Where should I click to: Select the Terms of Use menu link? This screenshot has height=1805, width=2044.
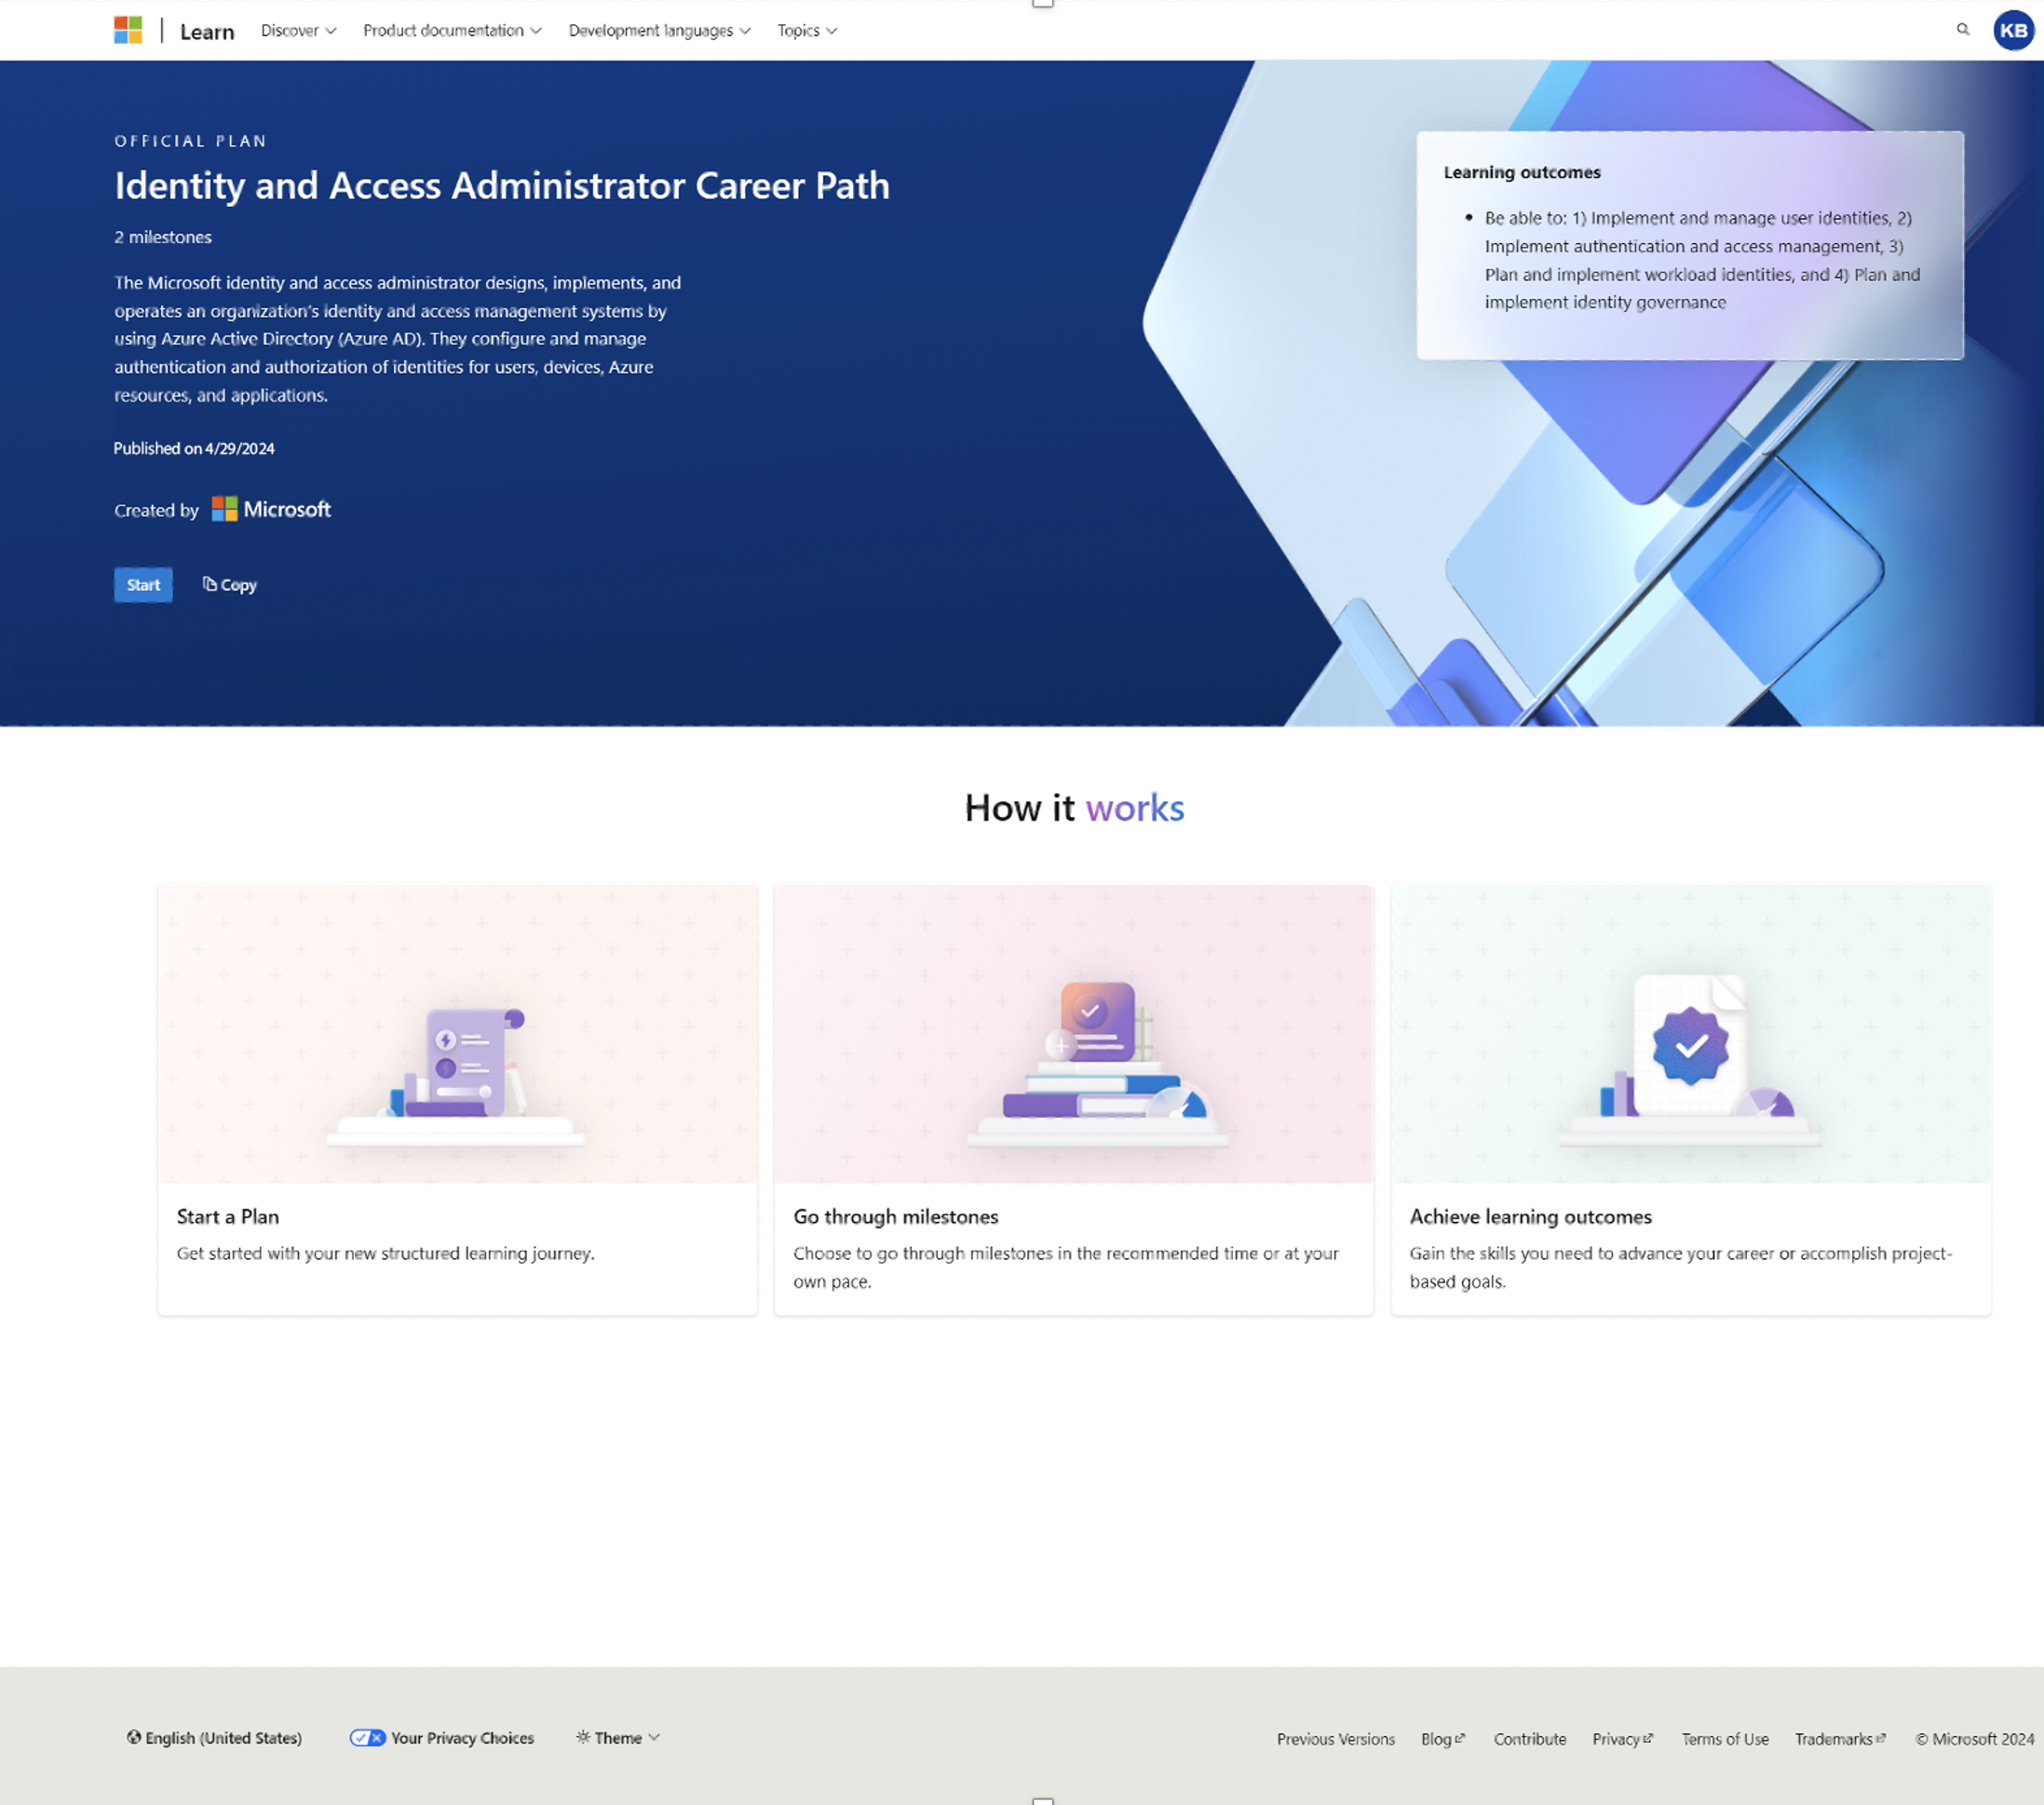point(1722,1735)
